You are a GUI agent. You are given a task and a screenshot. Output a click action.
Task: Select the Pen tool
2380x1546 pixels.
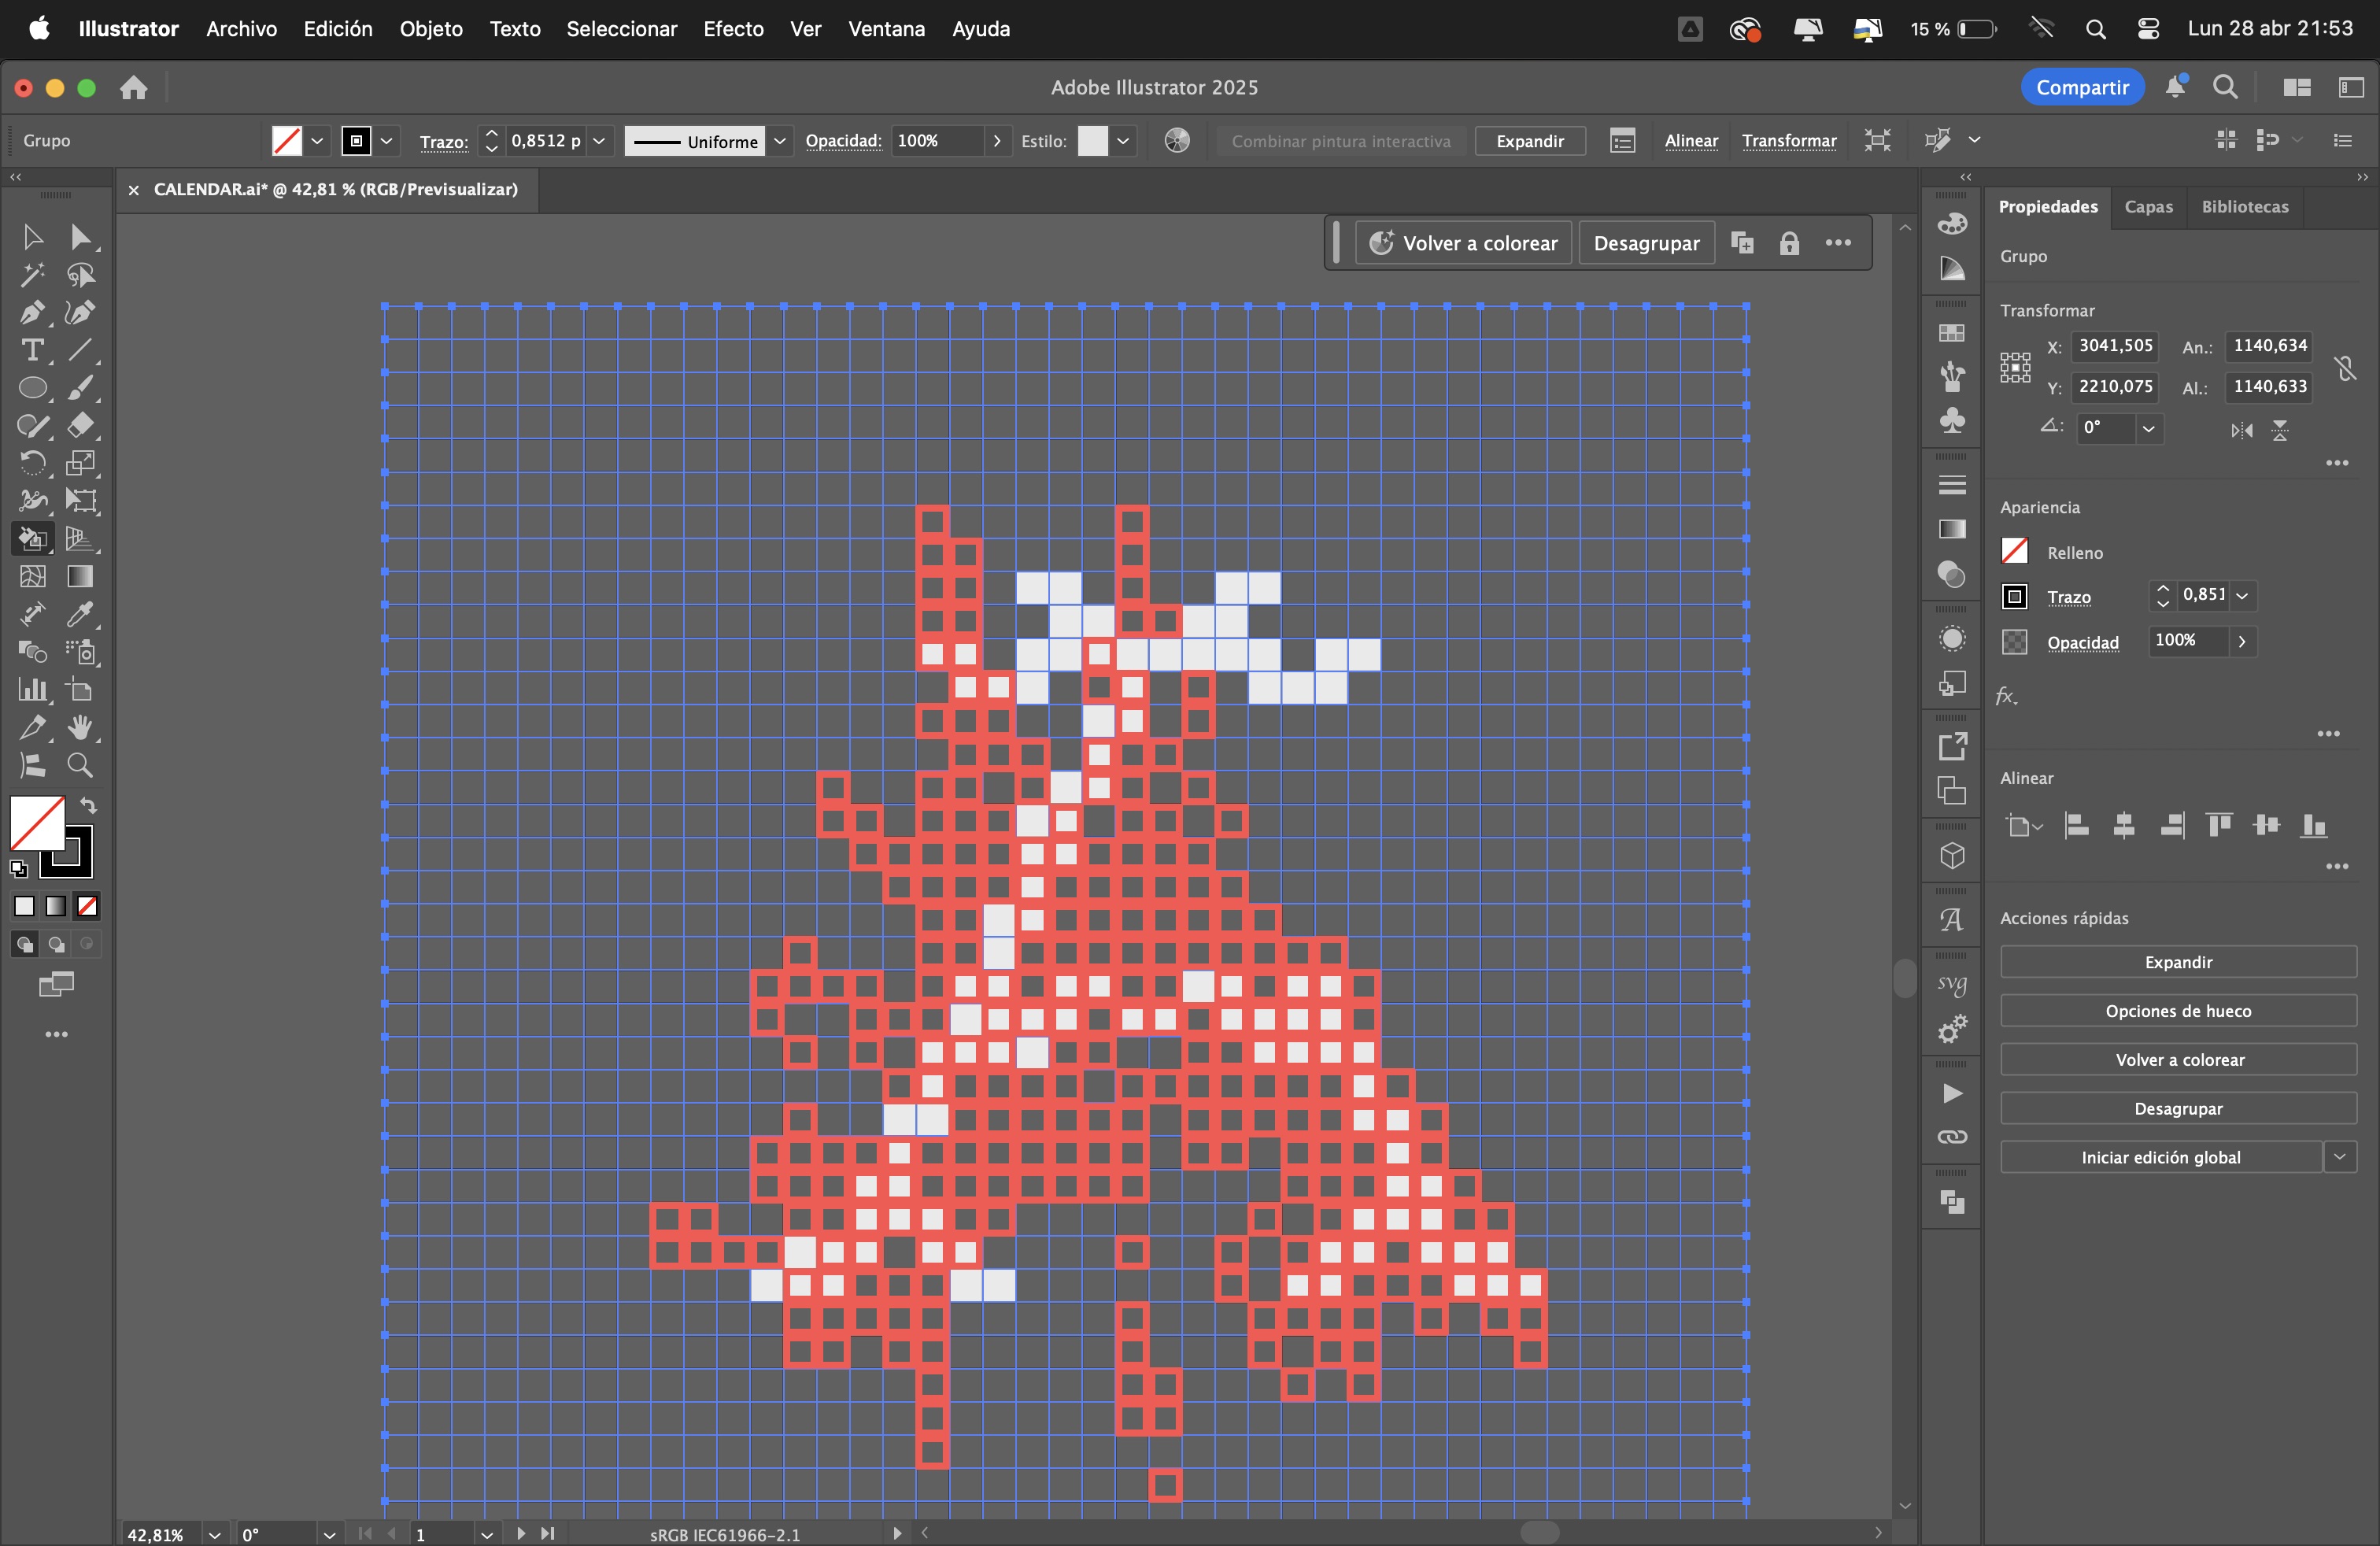32,313
